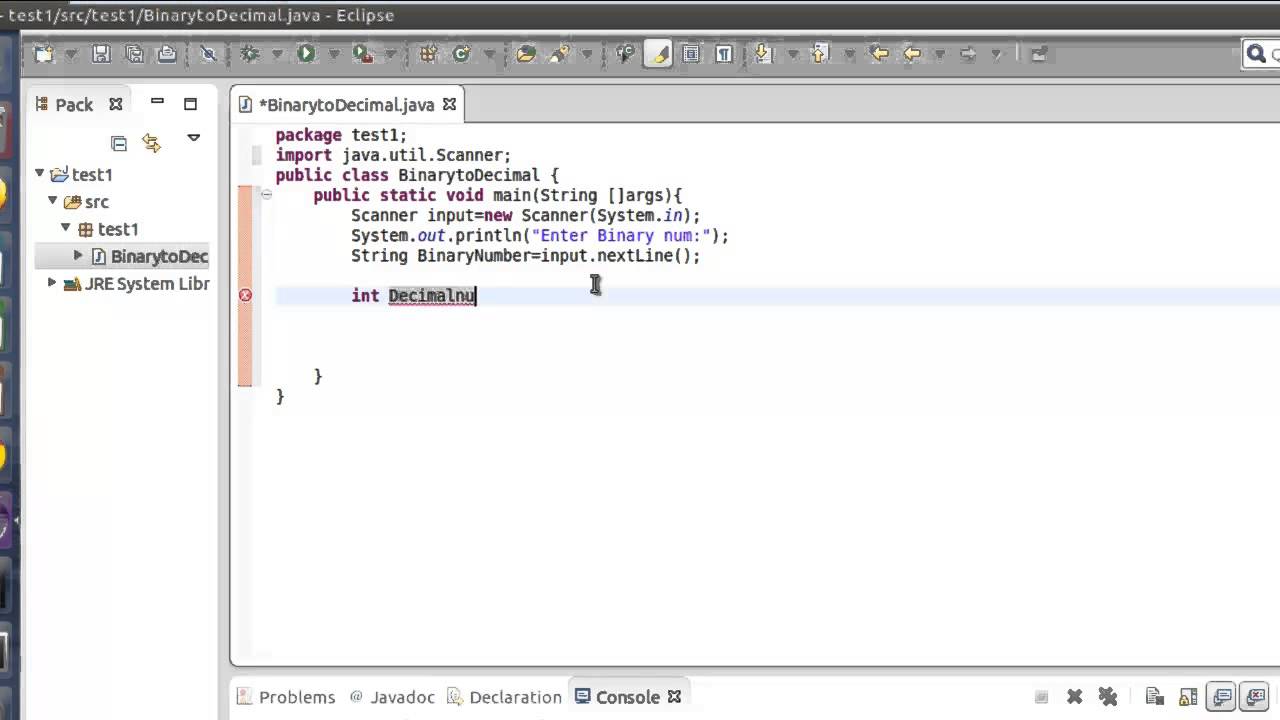Screen dimensions: 1280x720
Task: Open the Run button dropdown arrow
Action: tap(334, 54)
